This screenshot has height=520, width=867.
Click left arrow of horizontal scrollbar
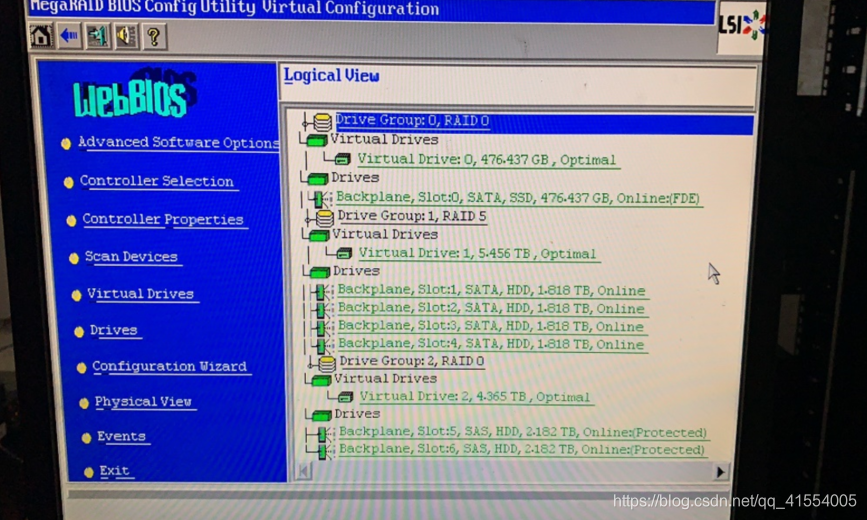(304, 471)
